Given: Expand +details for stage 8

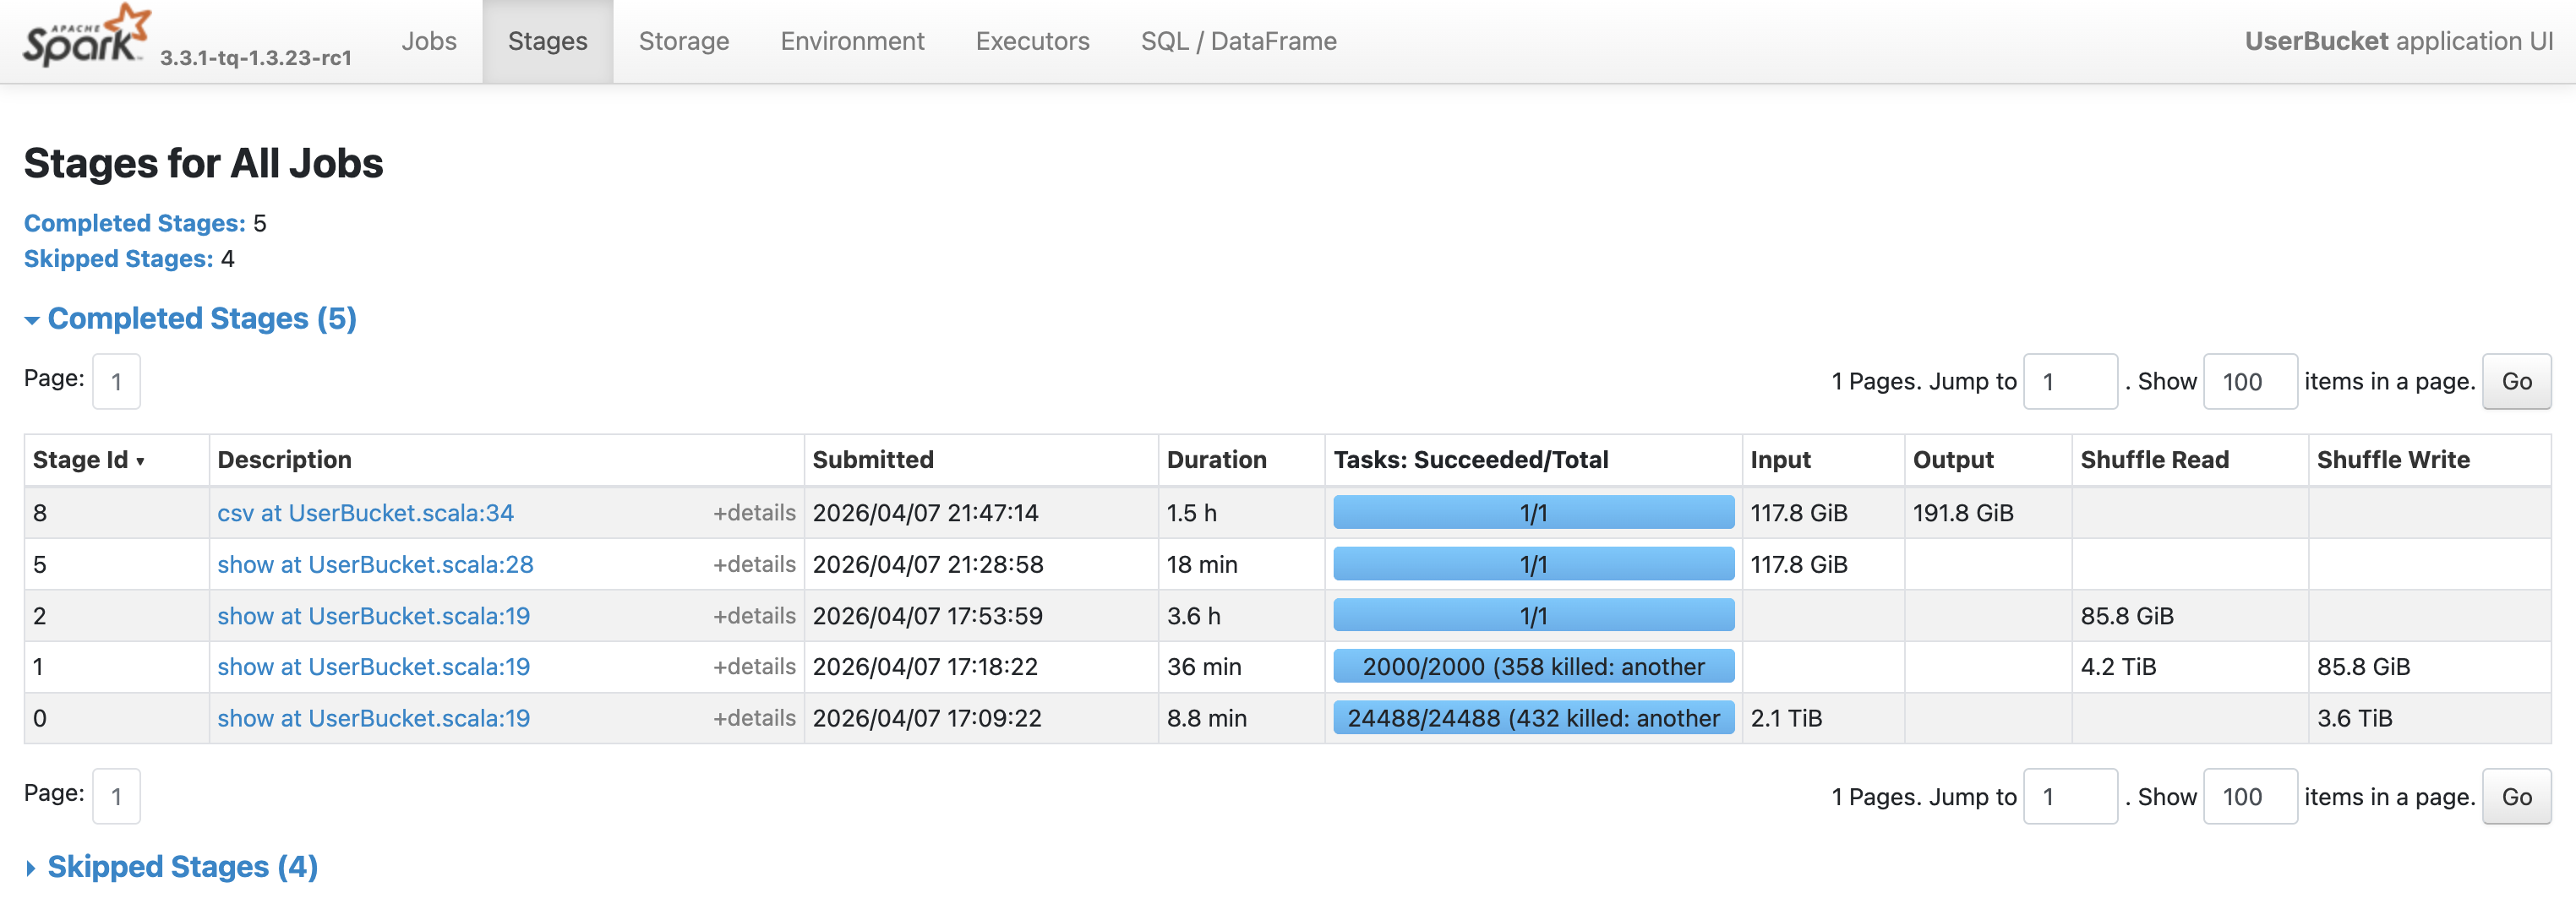Looking at the screenshot, I should (753, 513).
